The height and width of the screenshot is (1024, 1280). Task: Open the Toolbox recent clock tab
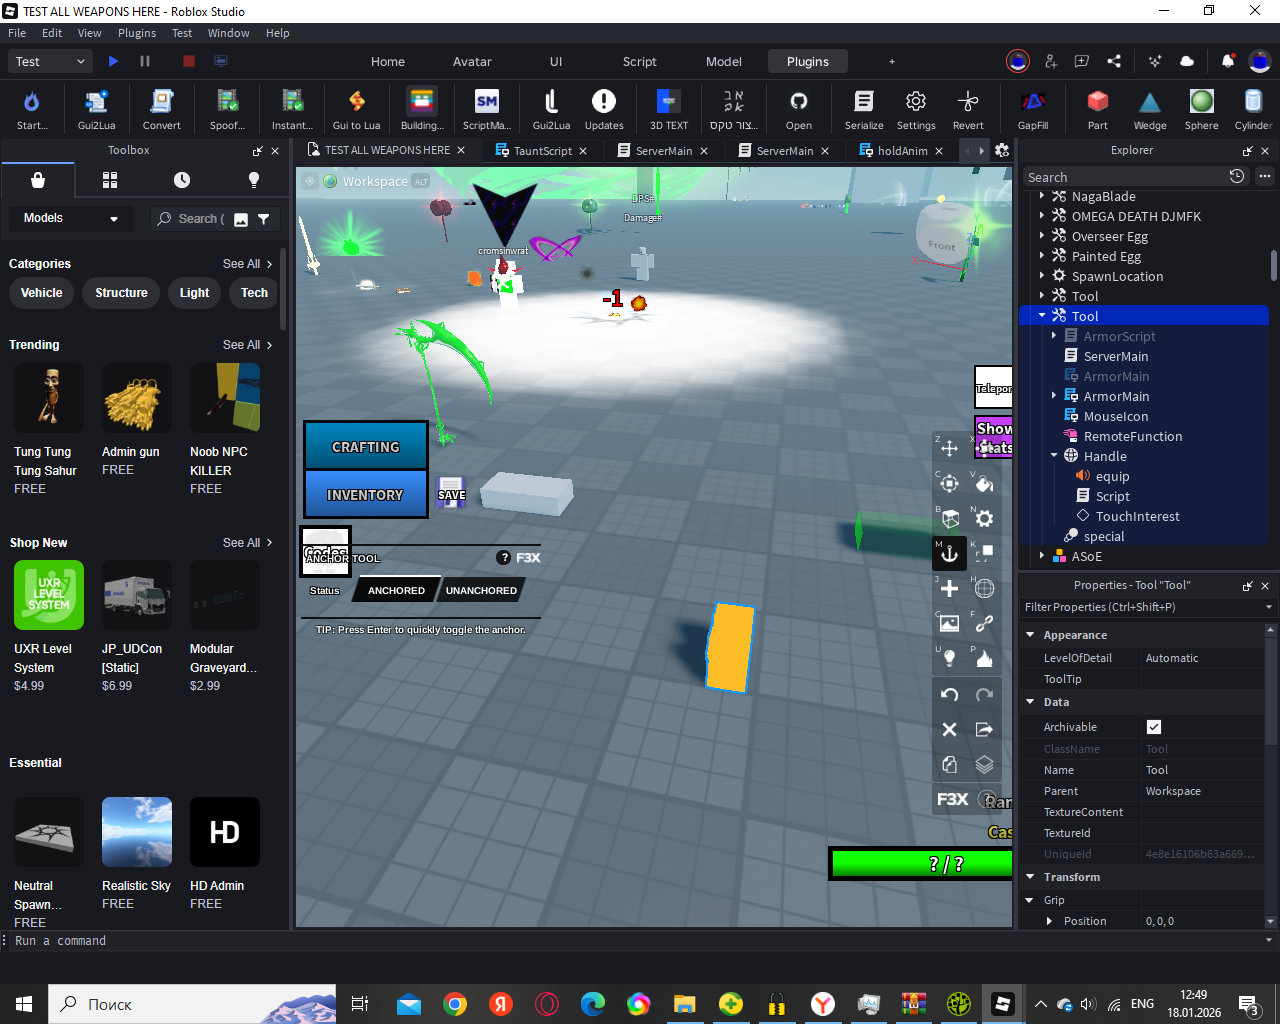click(x=182, y=180)
